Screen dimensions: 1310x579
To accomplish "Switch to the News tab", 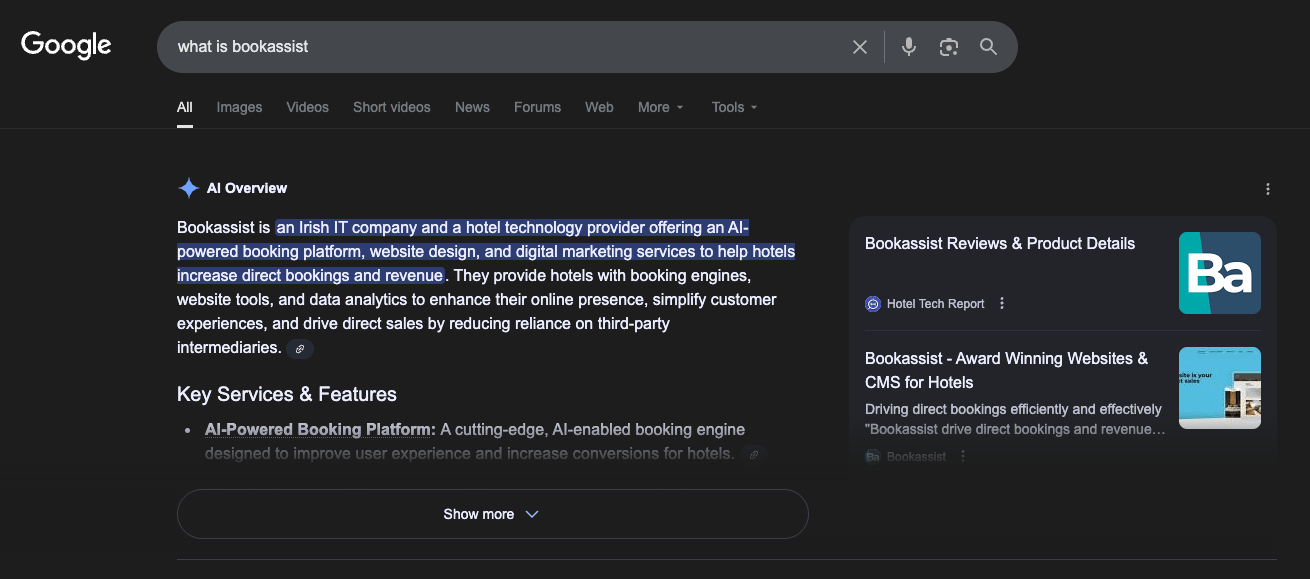I will pos(472,107).
